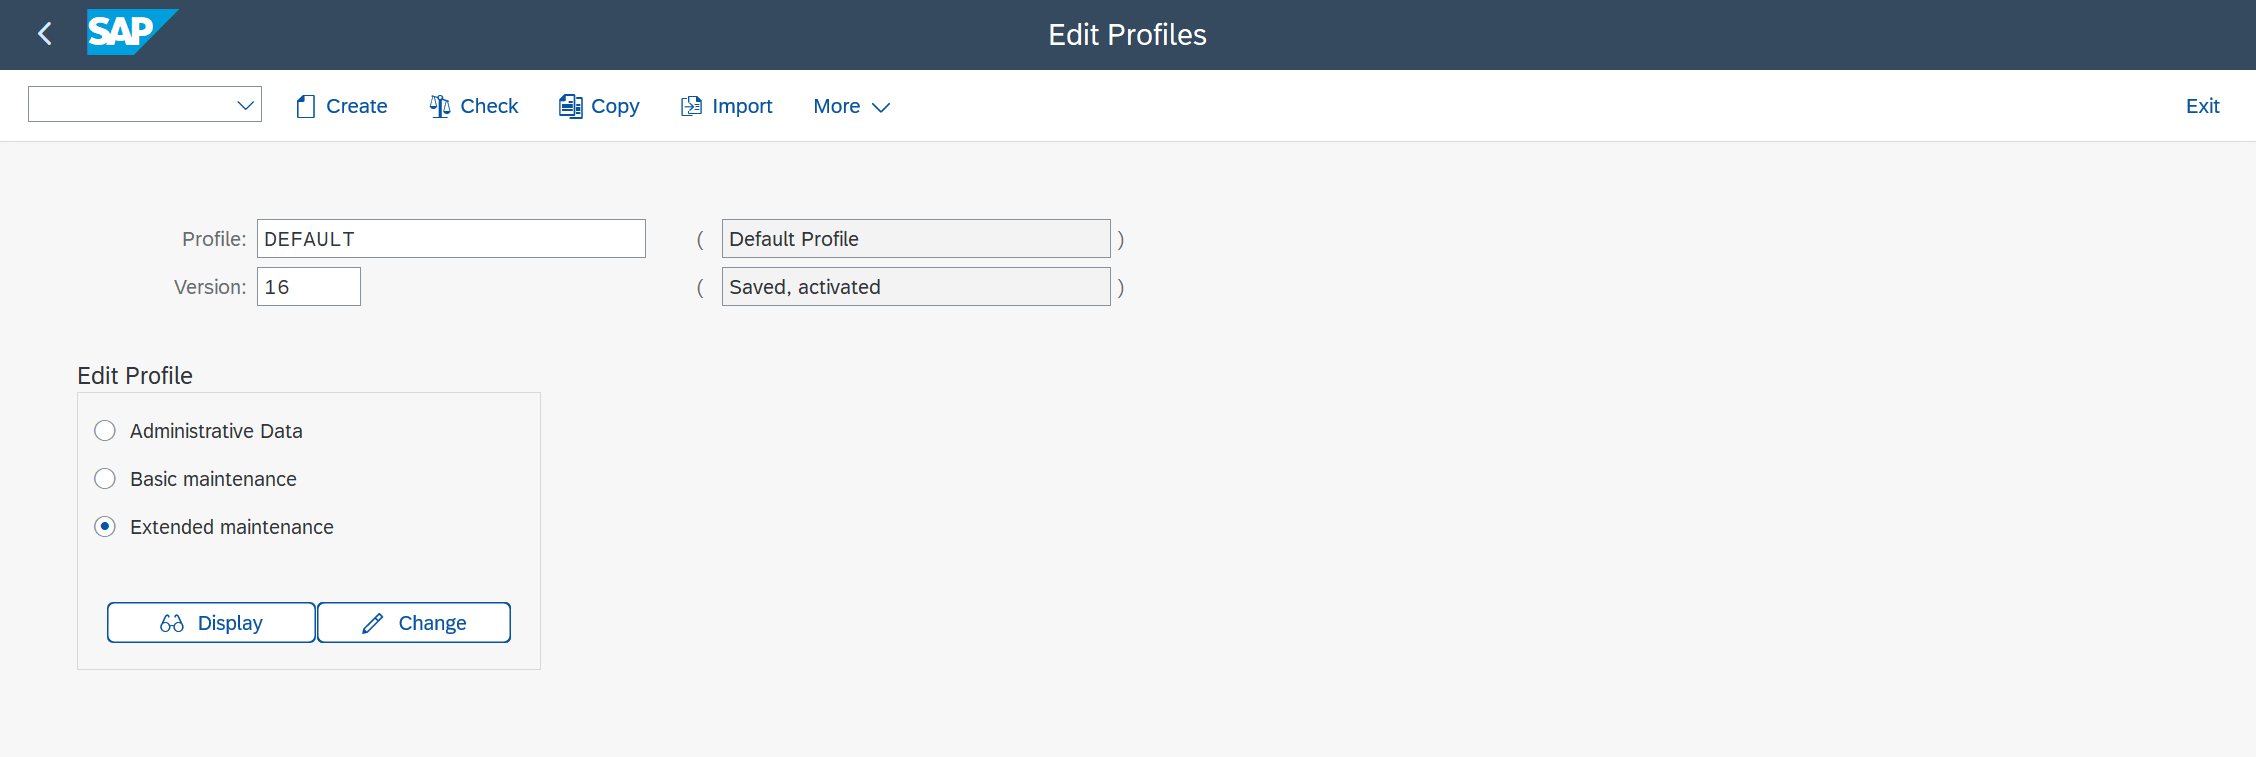The image size is (2256, 757).
Task: Open the More menu item
Action: coord(837,106)
